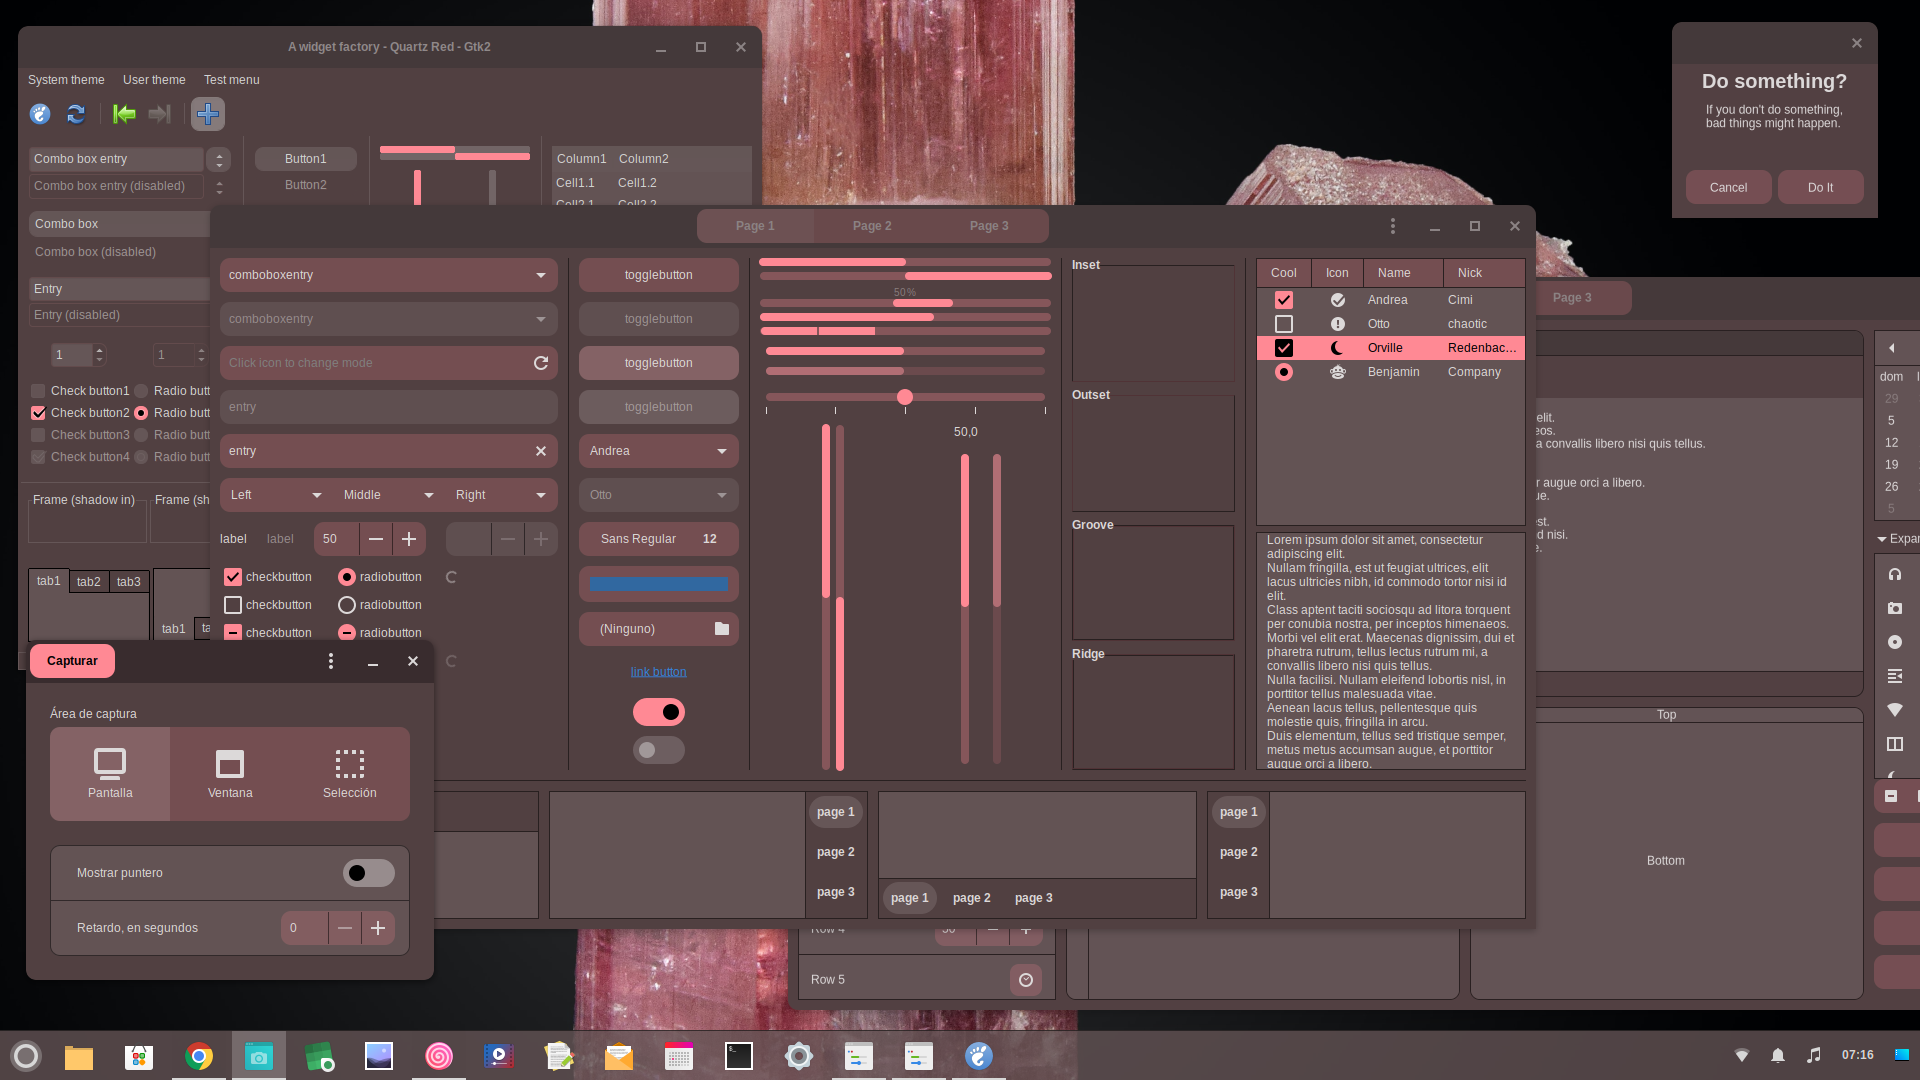1920x1080 pixels.
Task: Click headphones icon in side panel
Action: [x=1895, y=574]
